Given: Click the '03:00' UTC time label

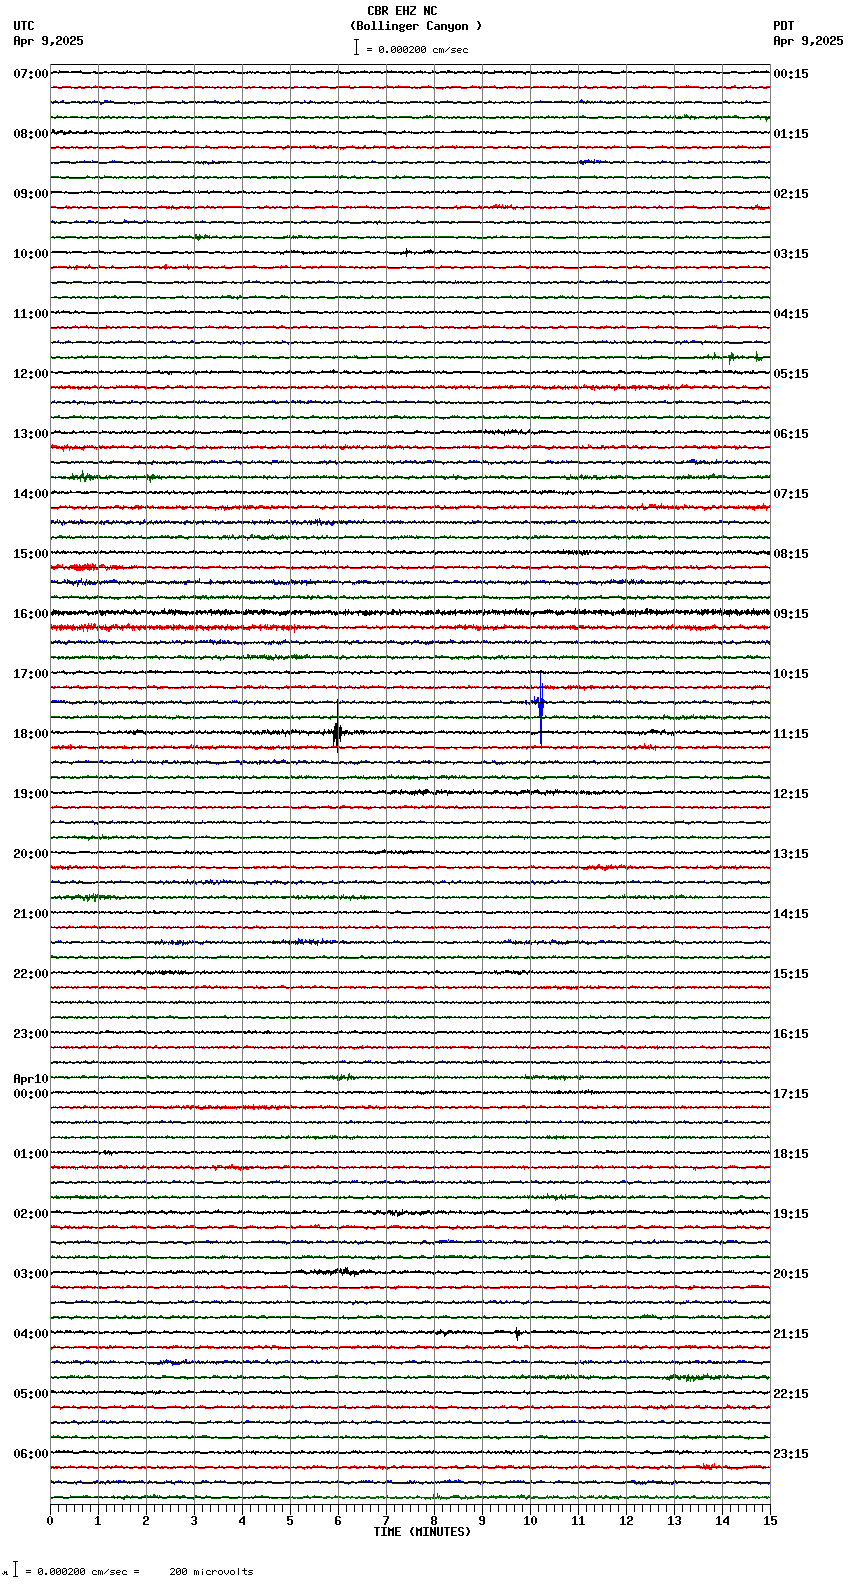Looking at the screenshot, I should [31, 1274].
